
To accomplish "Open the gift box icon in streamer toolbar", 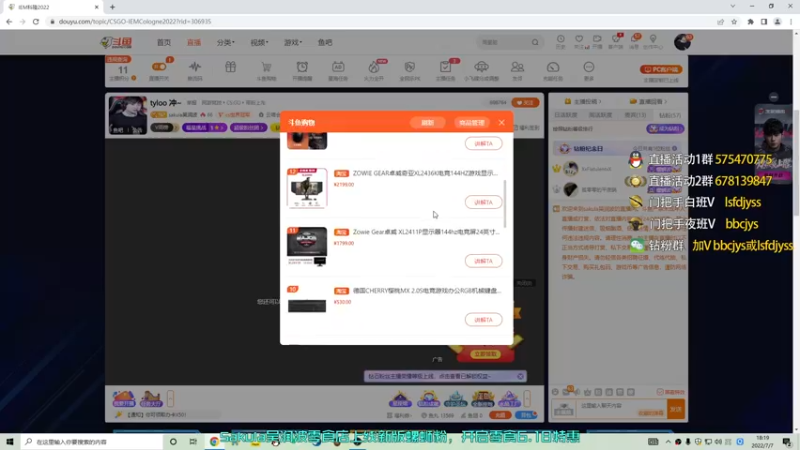I will click(x=231, y=68).
